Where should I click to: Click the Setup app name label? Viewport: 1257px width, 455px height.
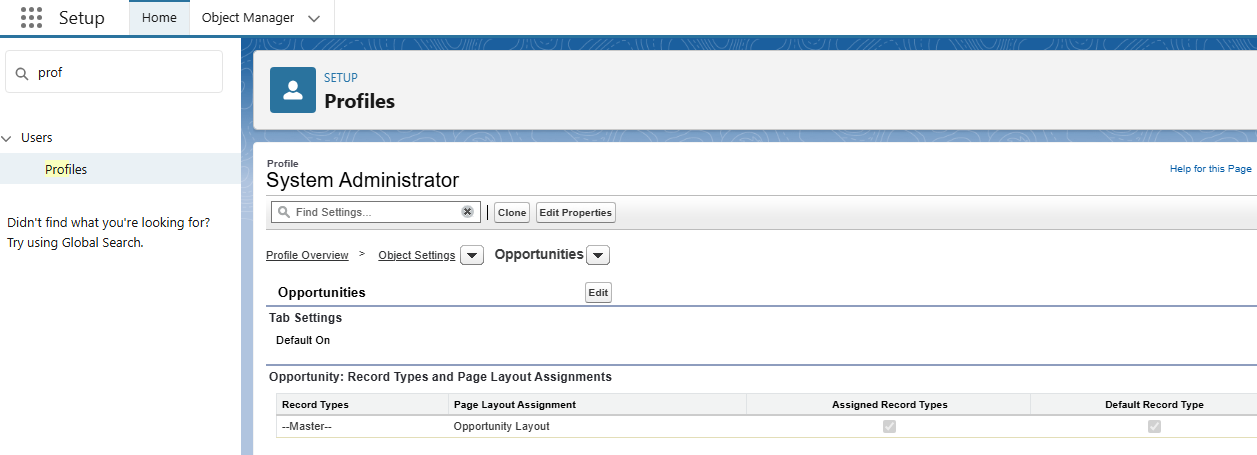(x=81, y=18)
